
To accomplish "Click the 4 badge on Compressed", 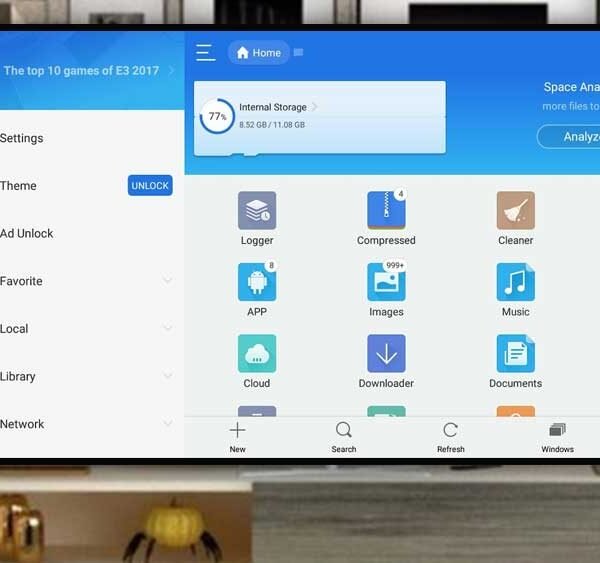I will pyautogui.click(x=401, y=194).
